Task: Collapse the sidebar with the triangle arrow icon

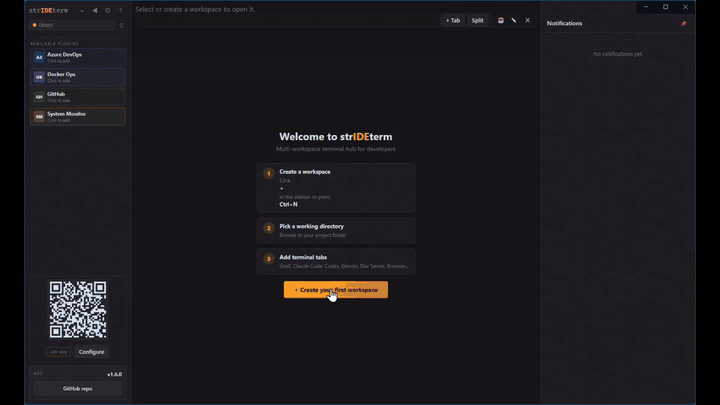Action: click(x=95, y=11)
